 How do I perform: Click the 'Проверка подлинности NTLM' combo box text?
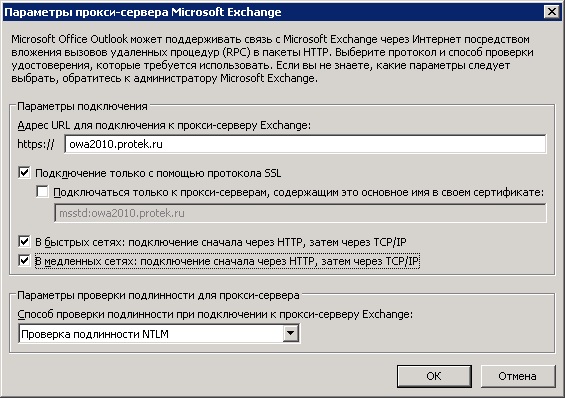click(x=95, y=334)
